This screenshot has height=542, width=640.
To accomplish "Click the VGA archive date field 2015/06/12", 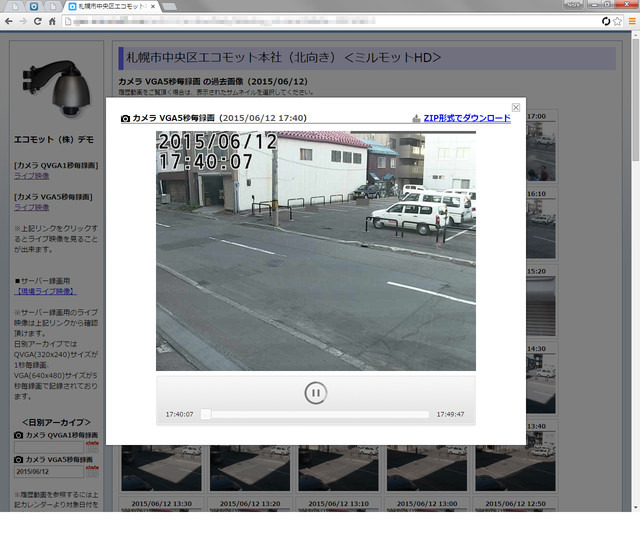I will (x=49, y=471).
